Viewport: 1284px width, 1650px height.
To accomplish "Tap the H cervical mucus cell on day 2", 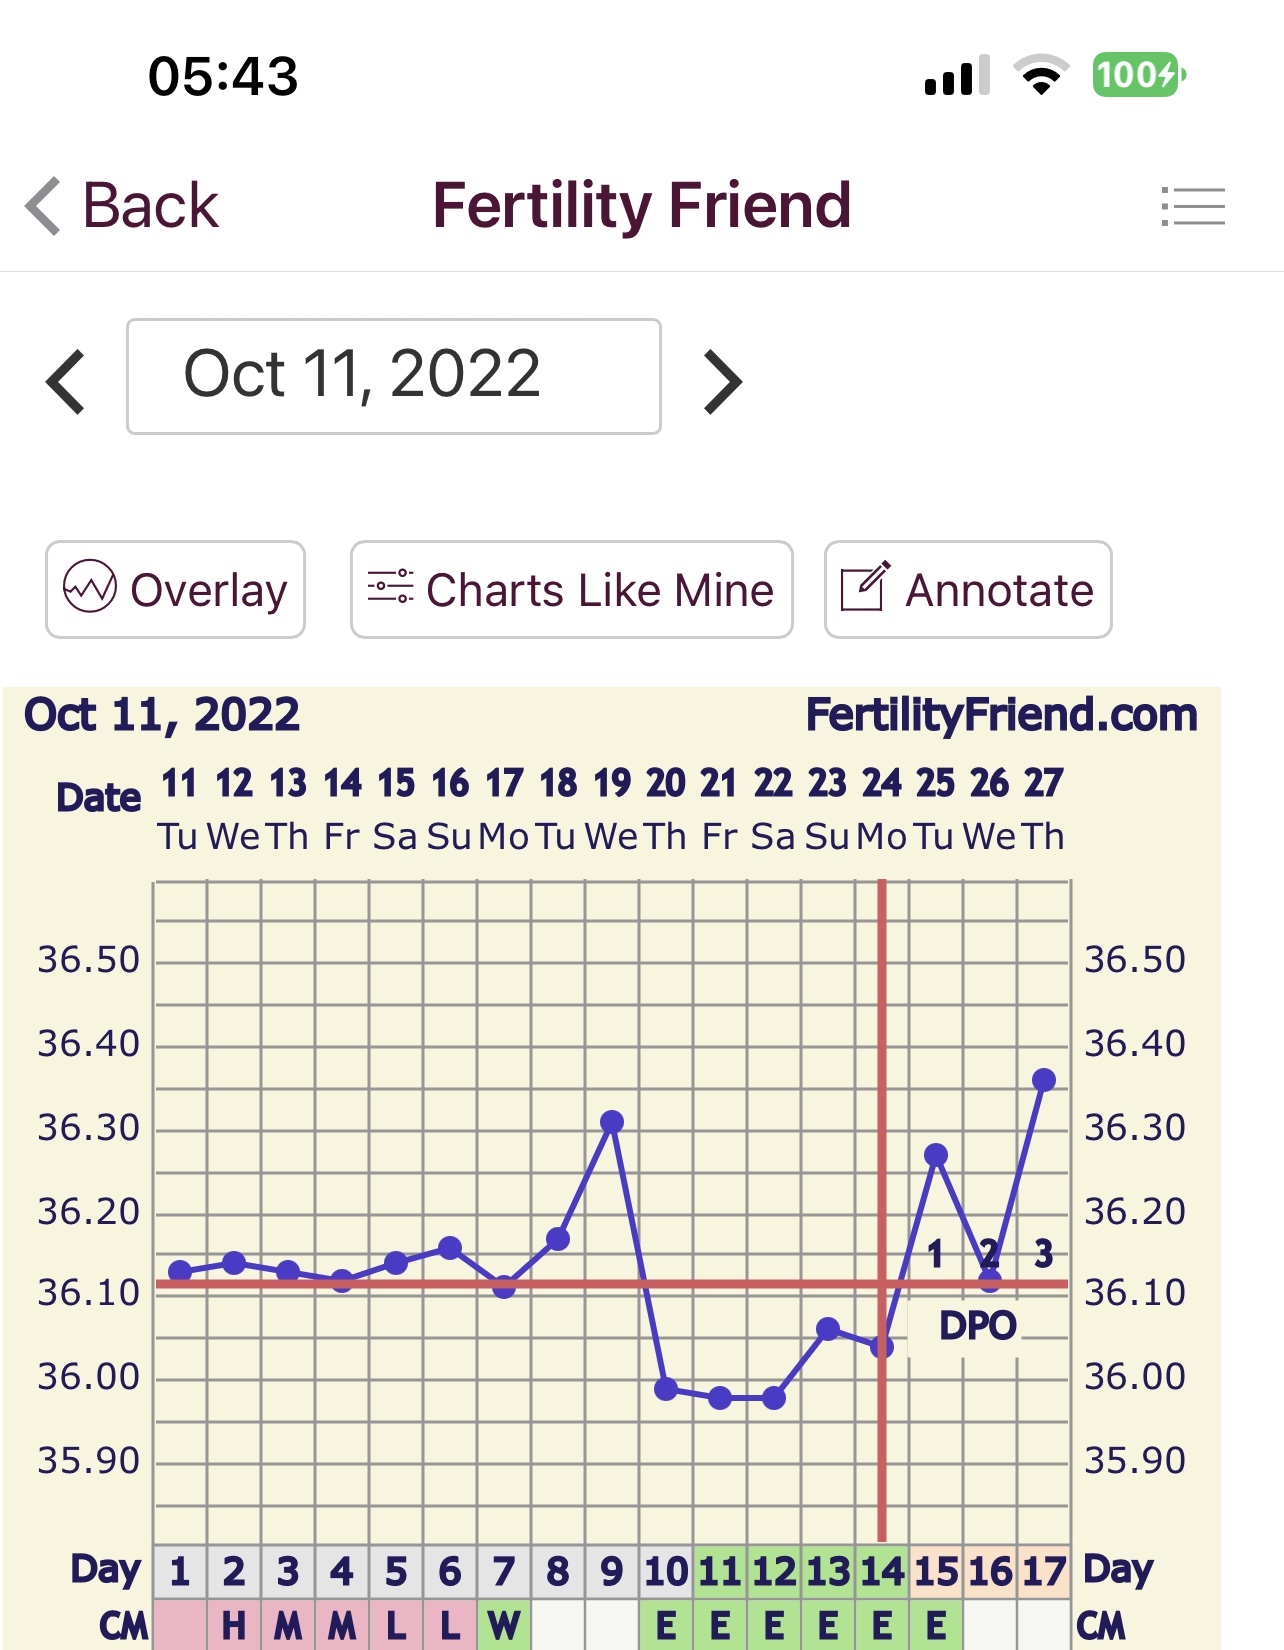I will (x=234, y=1625).
